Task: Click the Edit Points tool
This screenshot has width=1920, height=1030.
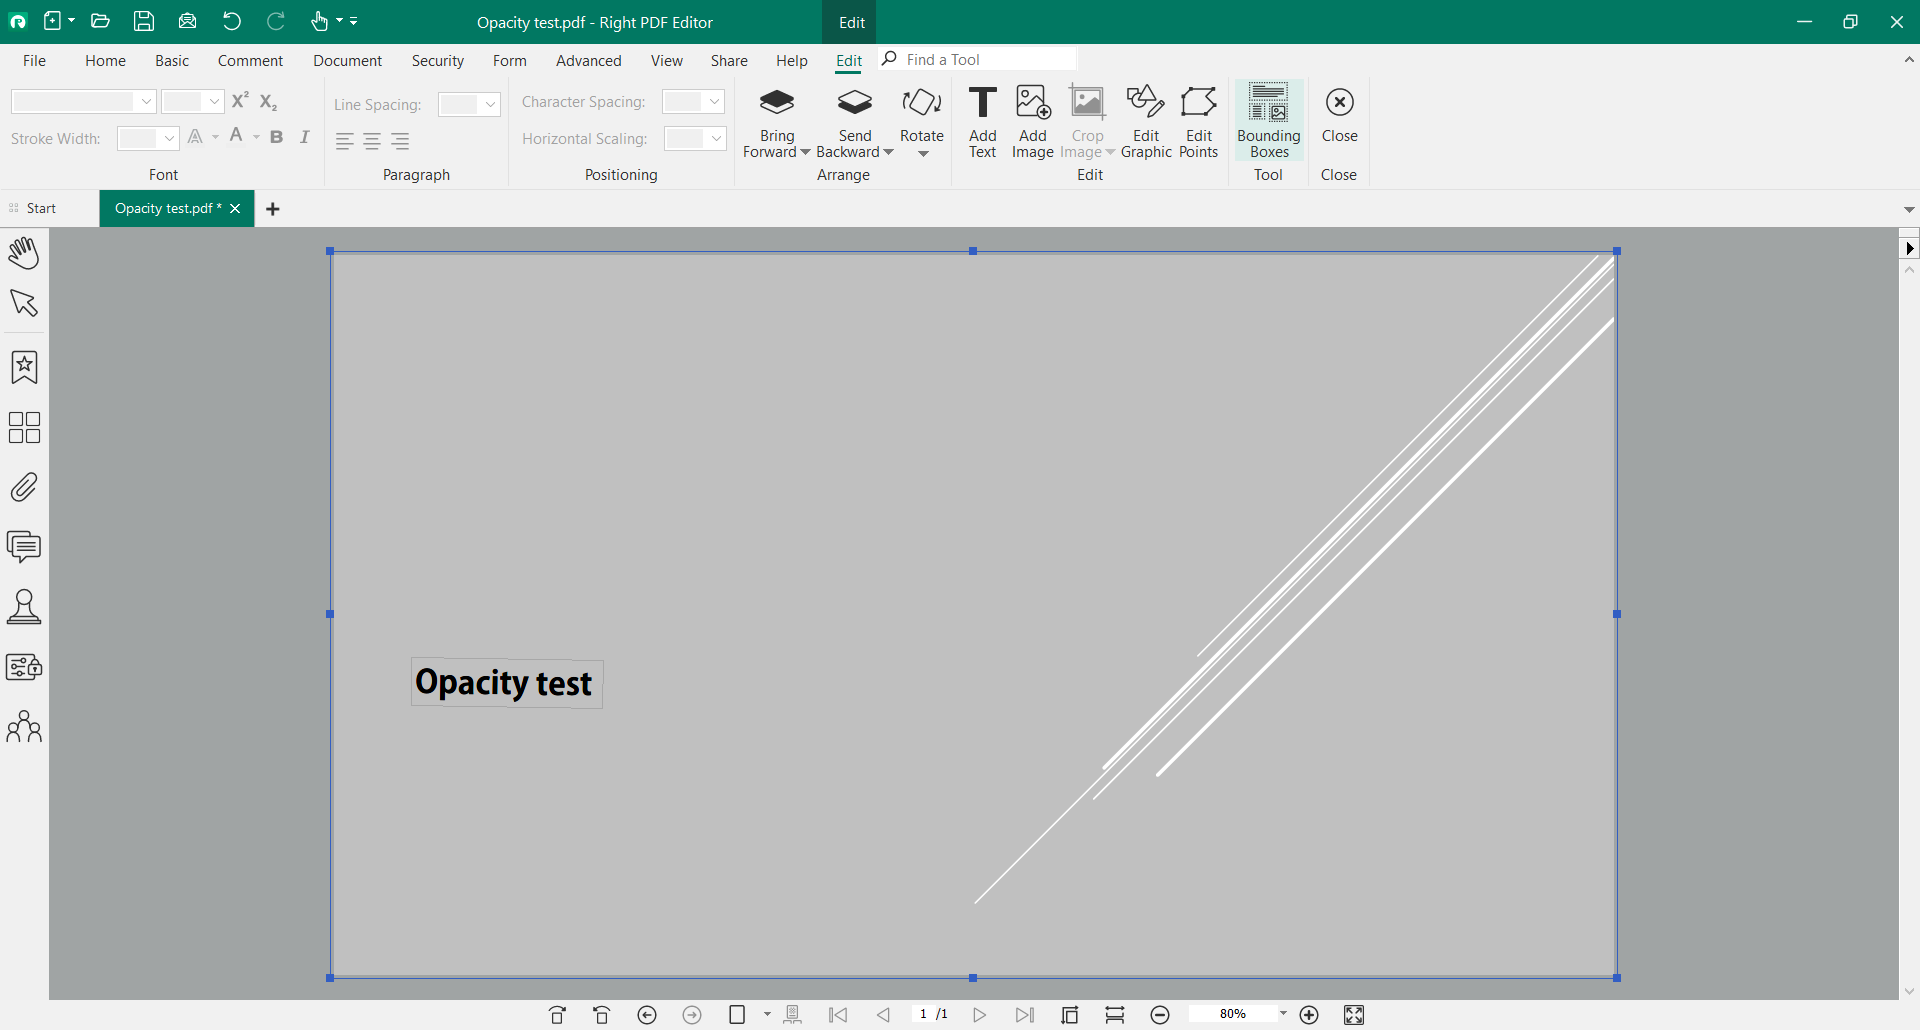Action: point(1198,122)
